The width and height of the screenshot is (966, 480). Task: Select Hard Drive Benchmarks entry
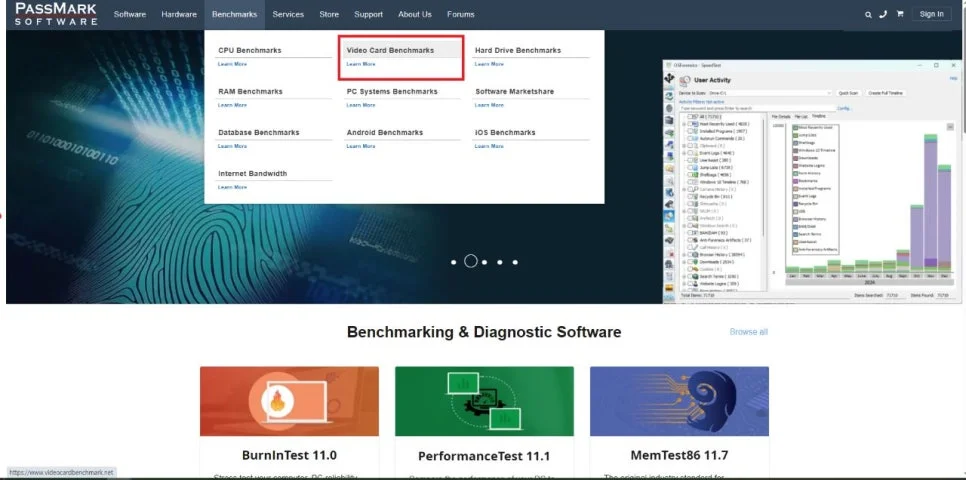518,51
